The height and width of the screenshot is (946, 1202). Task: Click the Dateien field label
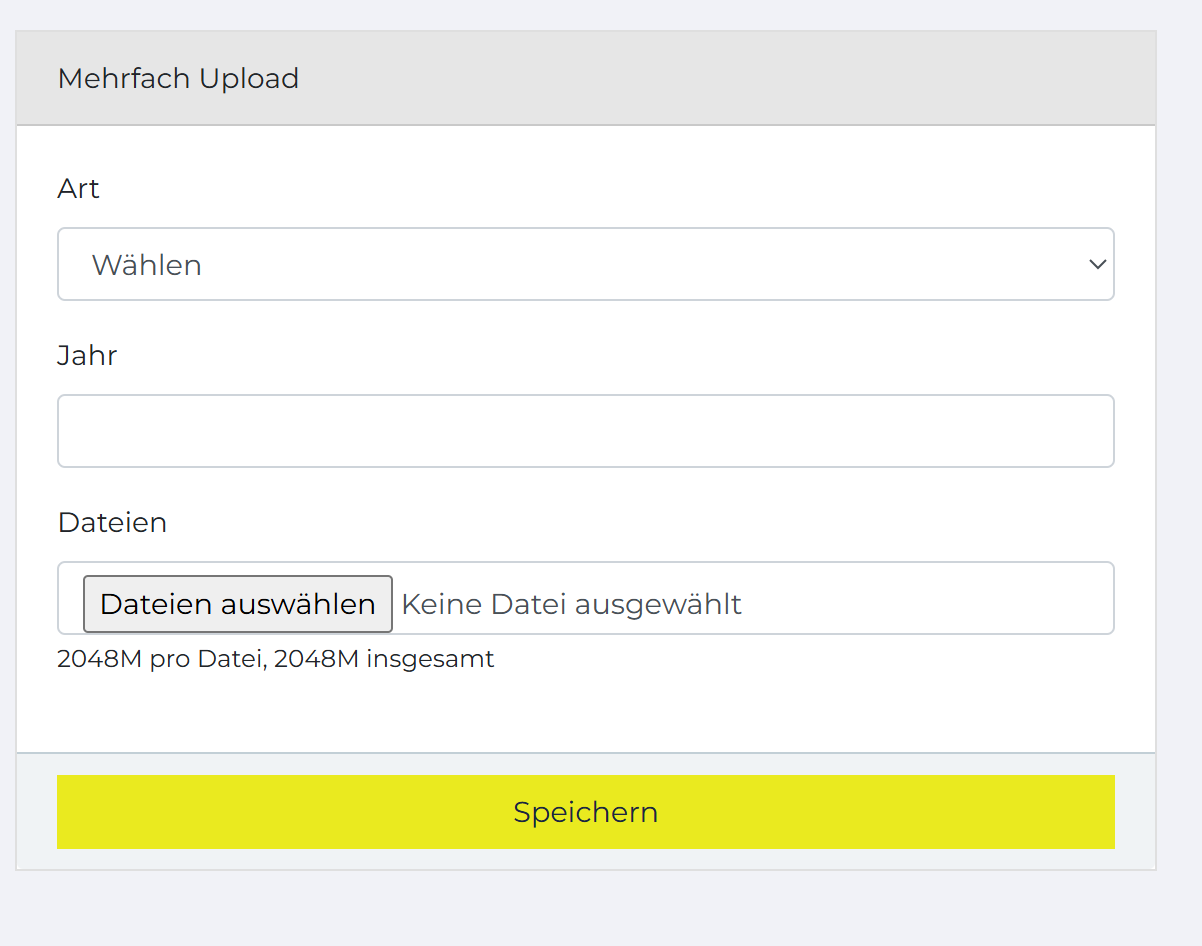[112, 522]
